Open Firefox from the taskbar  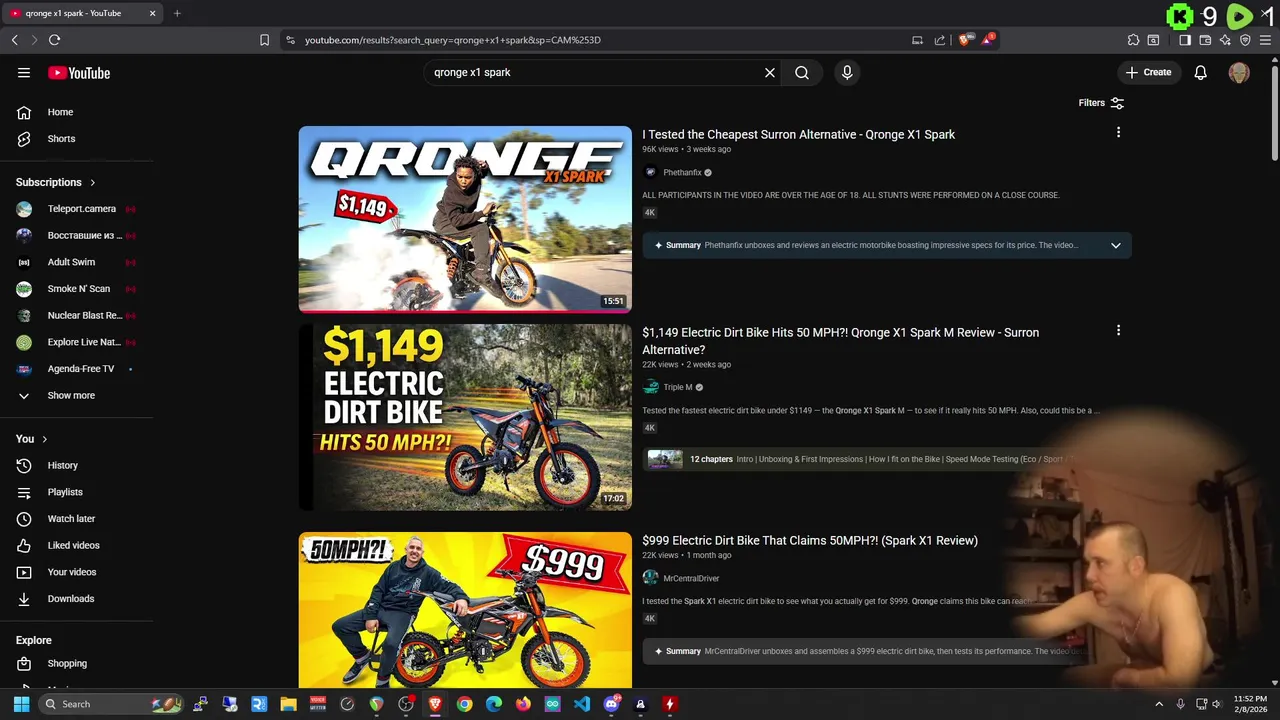point(523,704)
